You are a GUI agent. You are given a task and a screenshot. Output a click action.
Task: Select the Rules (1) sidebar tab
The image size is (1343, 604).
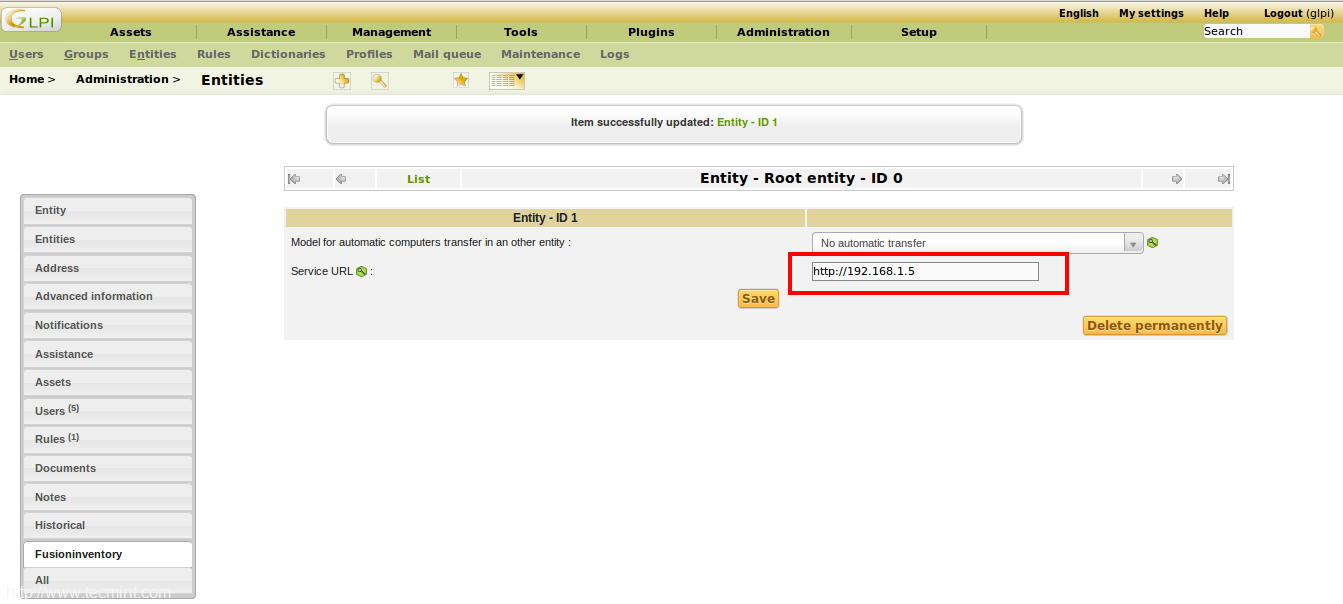[x=108, y=439]
